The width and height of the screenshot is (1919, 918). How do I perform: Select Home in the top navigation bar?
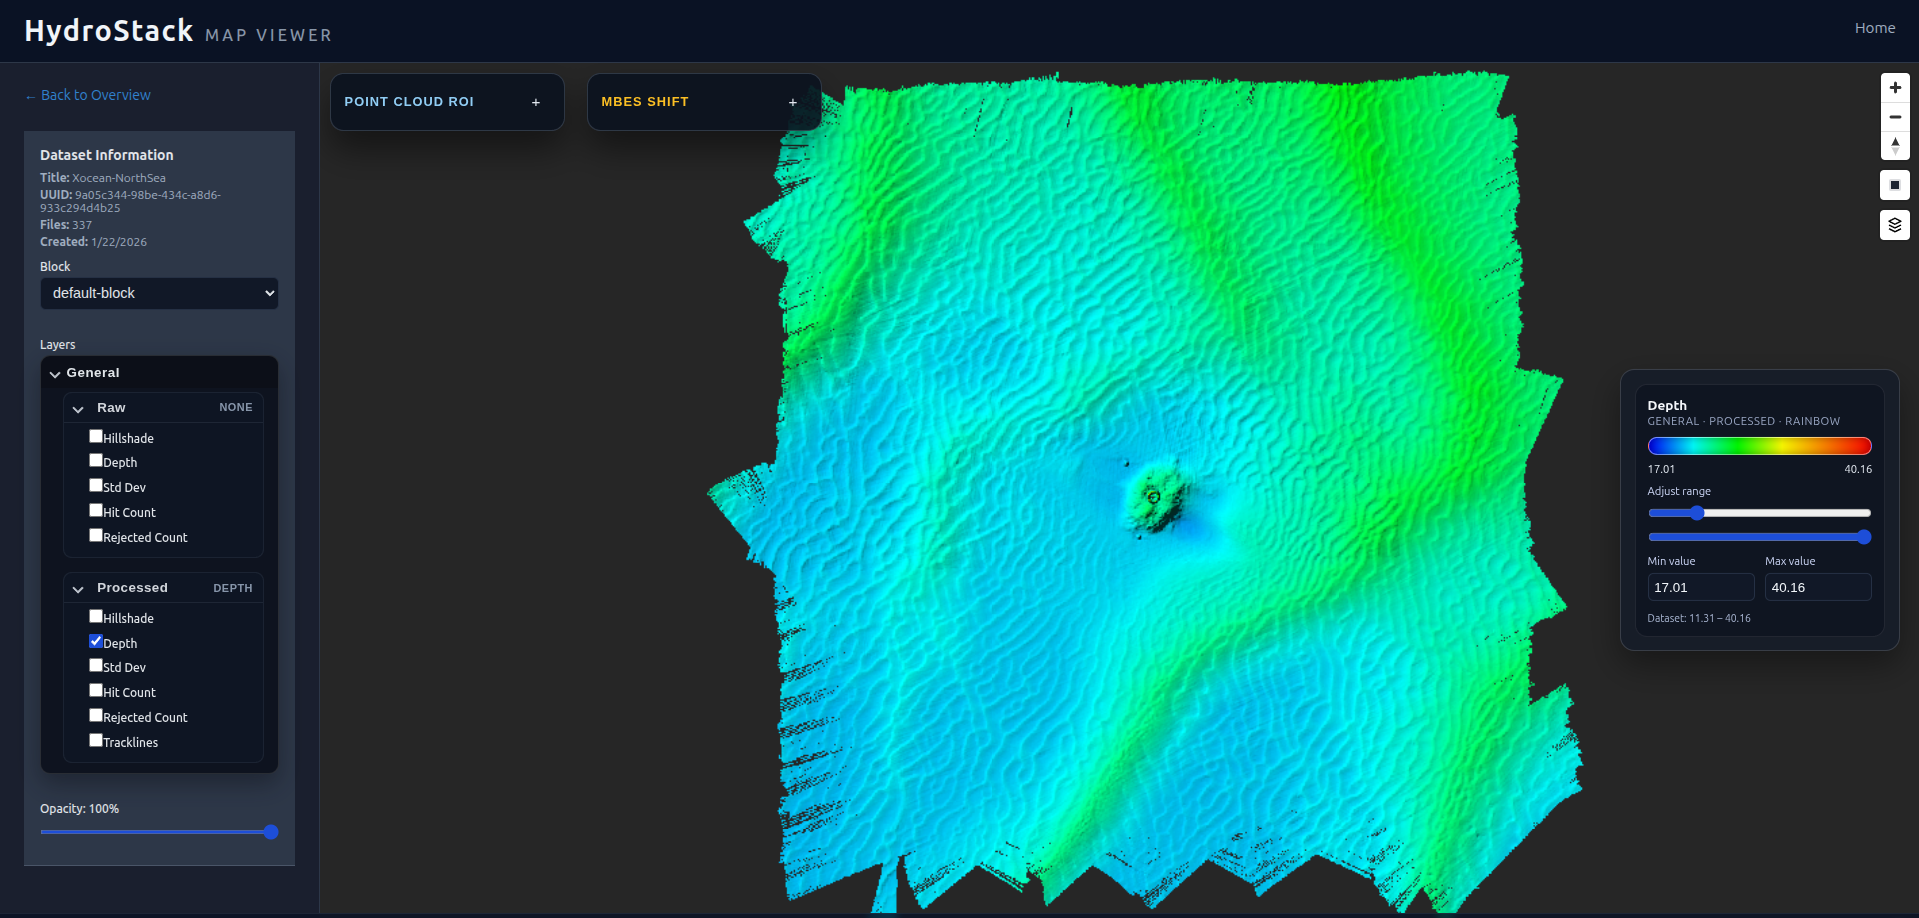[x=1874, y=27]
